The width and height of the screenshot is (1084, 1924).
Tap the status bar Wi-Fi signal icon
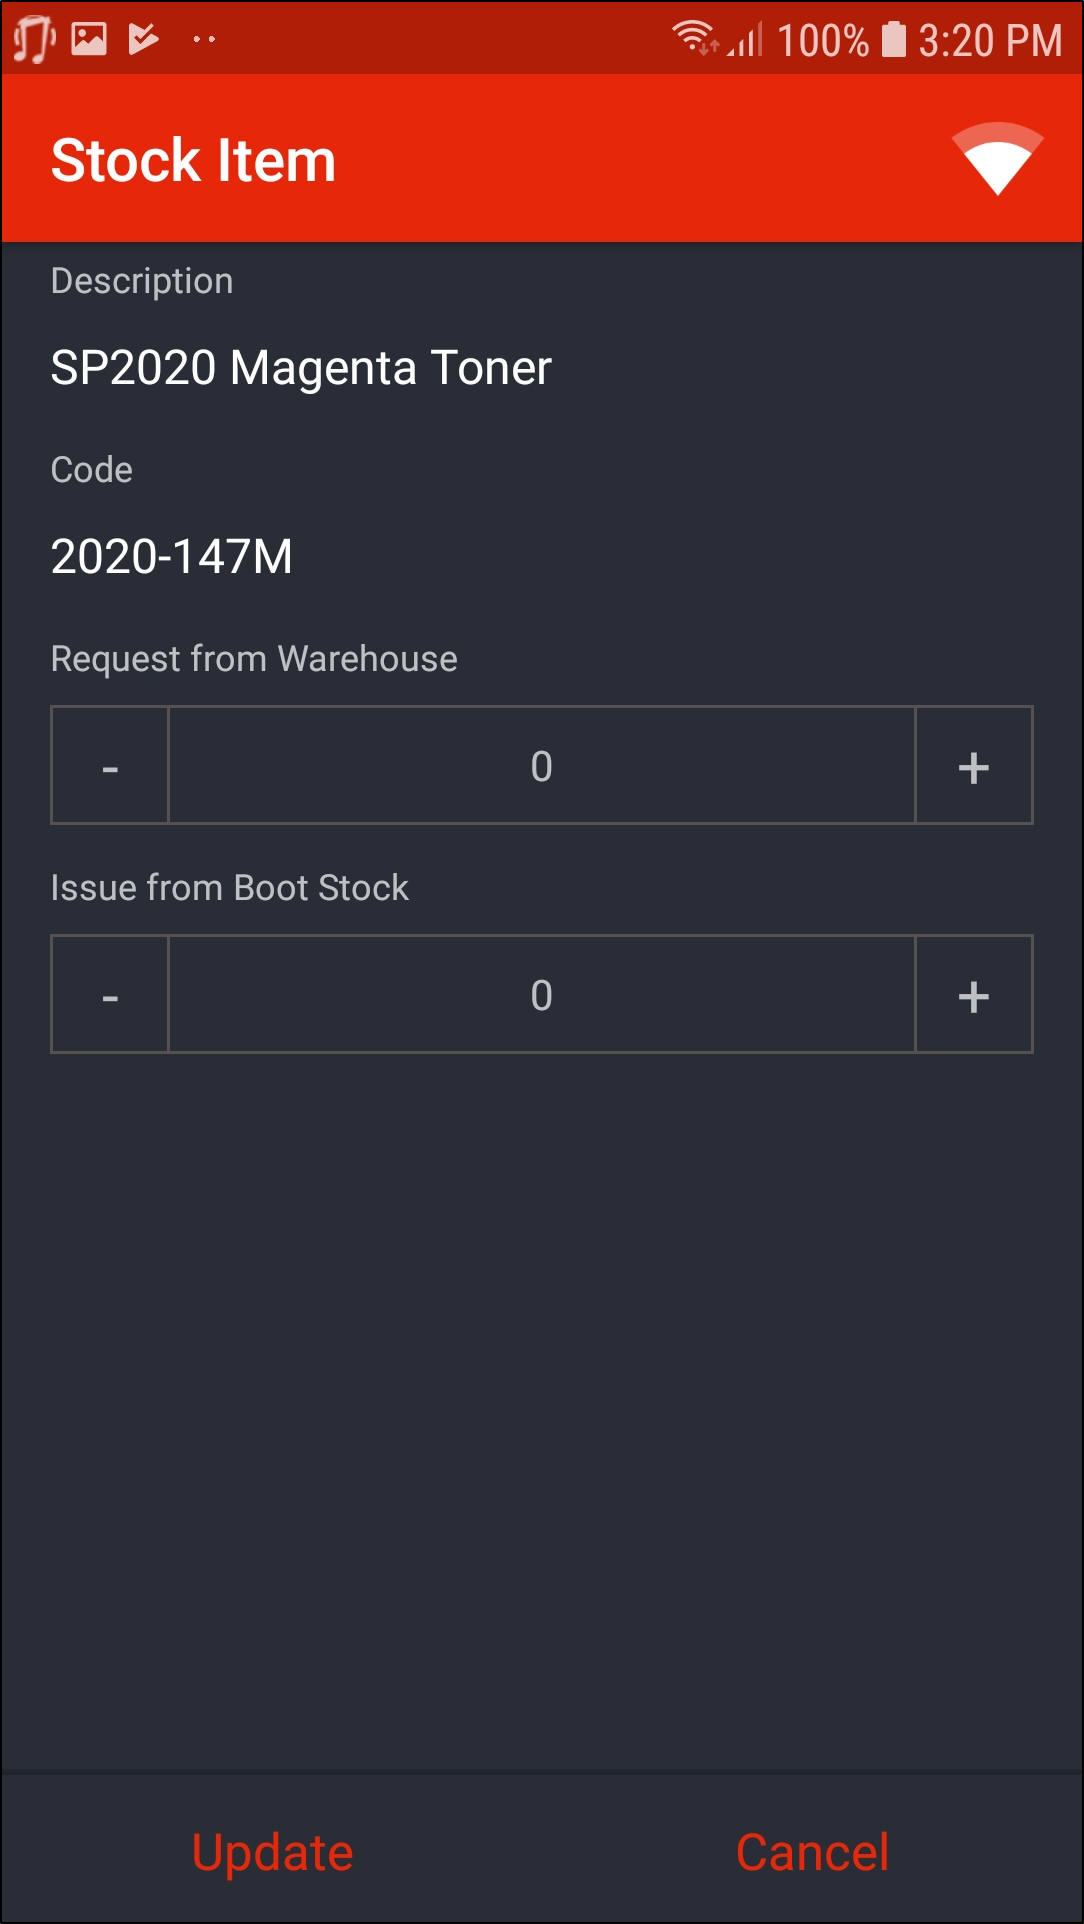[x=694, y=38]
